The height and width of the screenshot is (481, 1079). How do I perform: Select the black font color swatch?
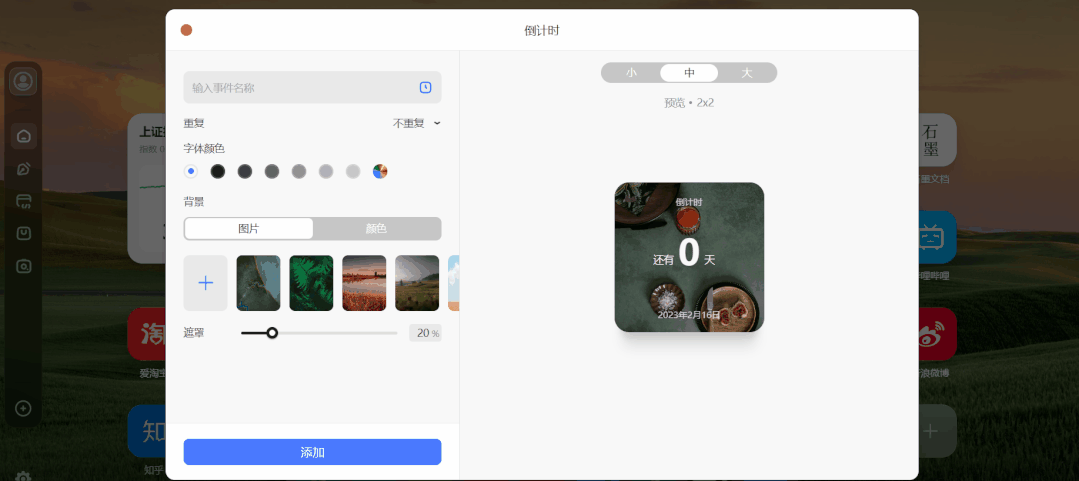(217, 171)
